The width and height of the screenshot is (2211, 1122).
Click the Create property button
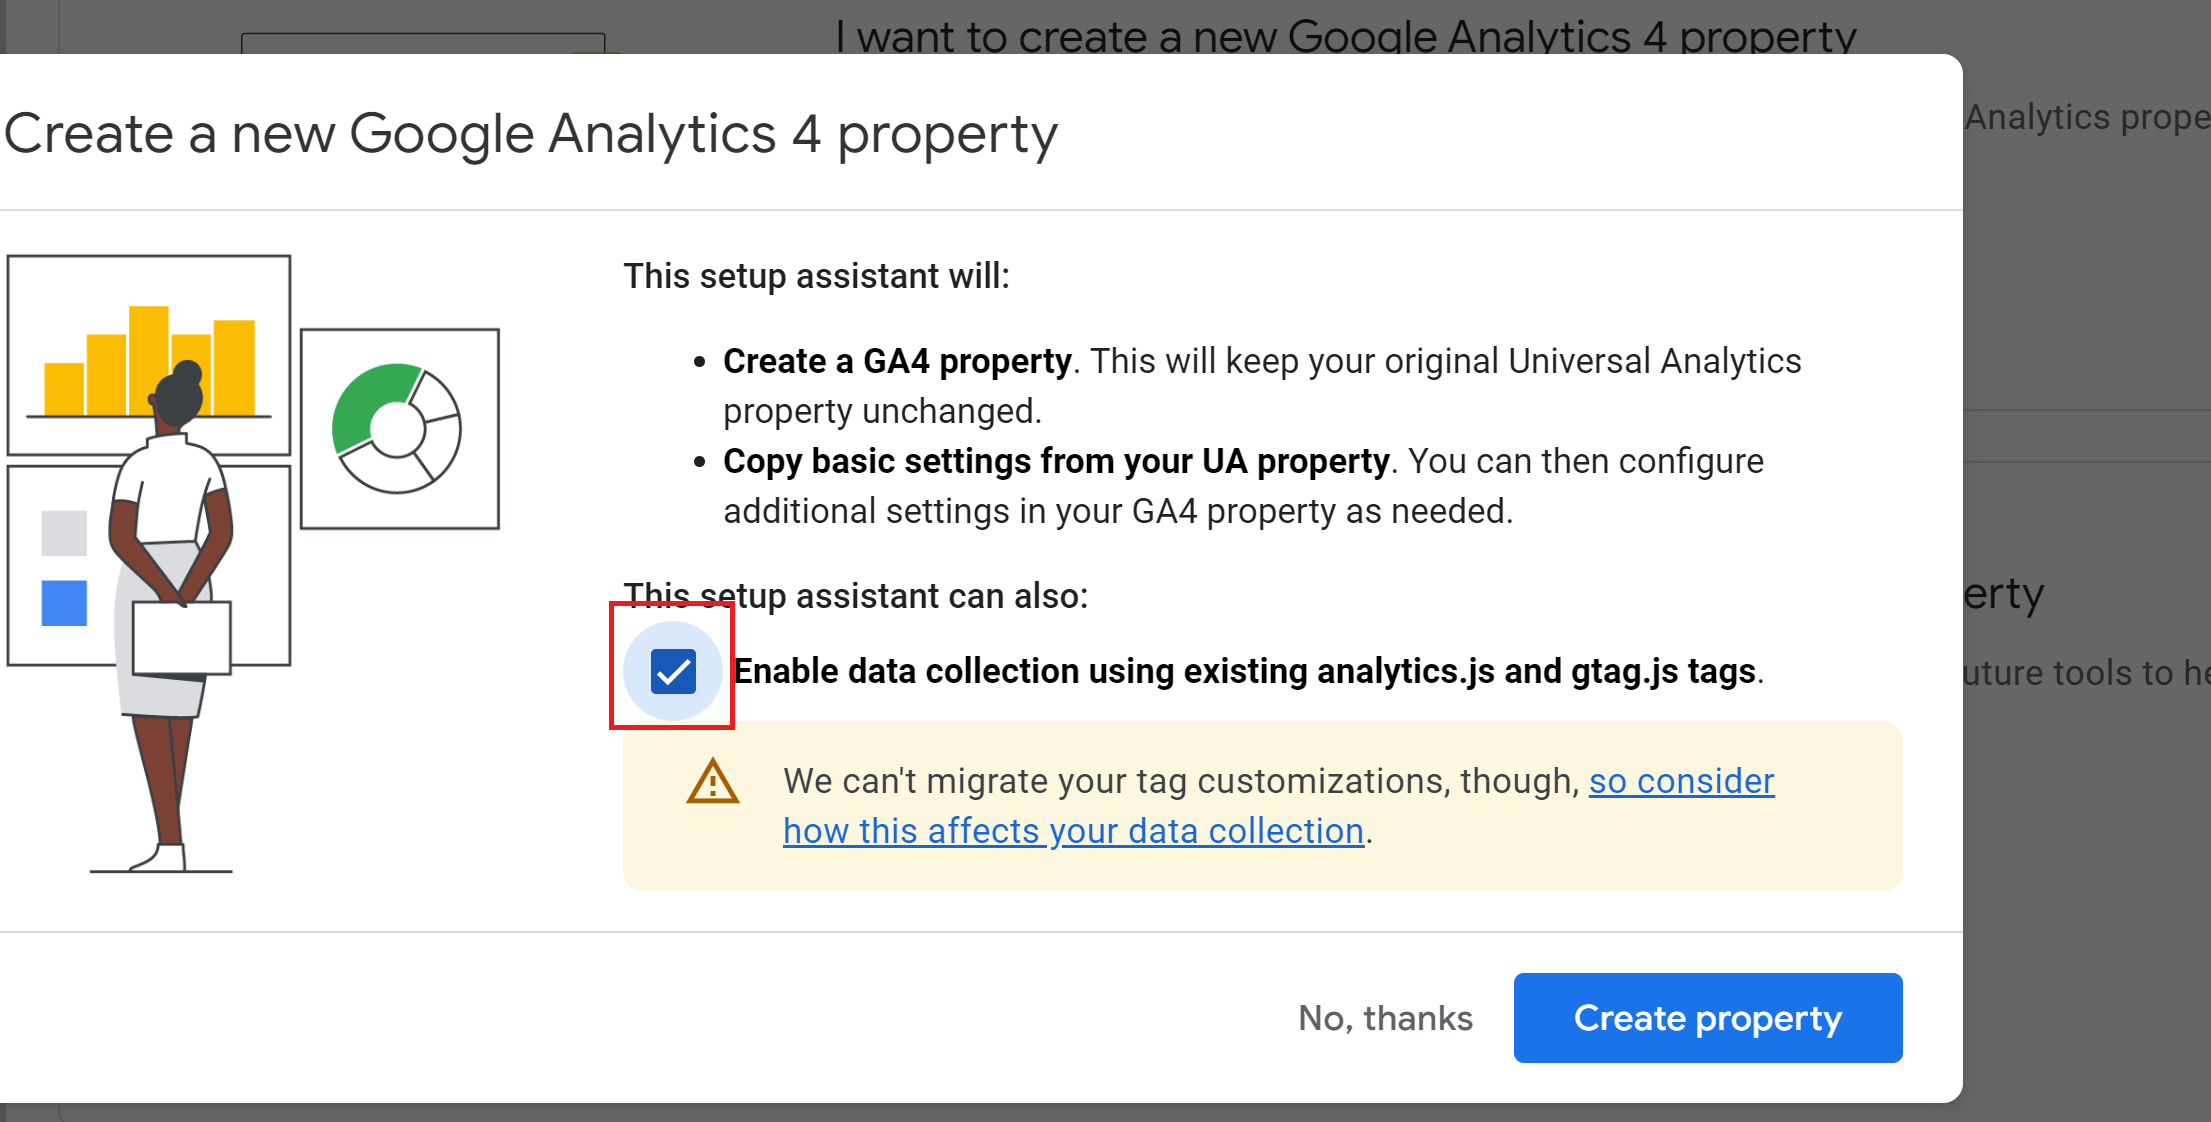pos(1707,1018)
